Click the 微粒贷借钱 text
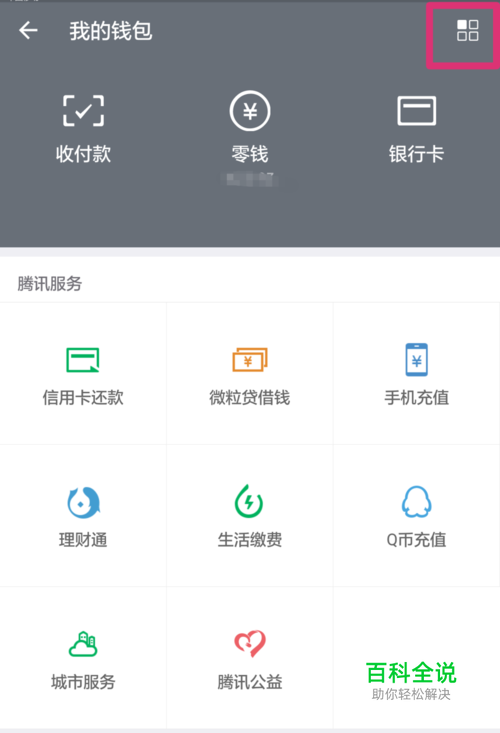The image size is (500, 733). pos(250,398)
